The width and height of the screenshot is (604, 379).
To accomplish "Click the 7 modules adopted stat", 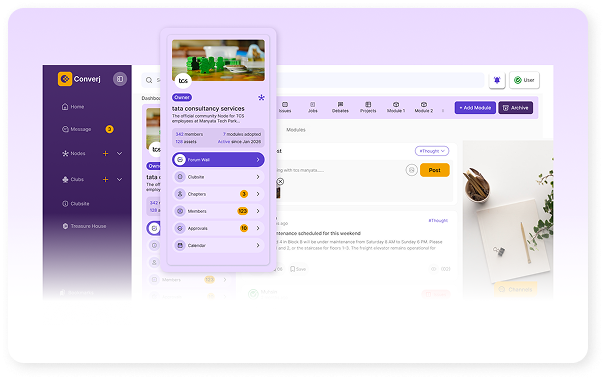I will click(x=242, y=134).
